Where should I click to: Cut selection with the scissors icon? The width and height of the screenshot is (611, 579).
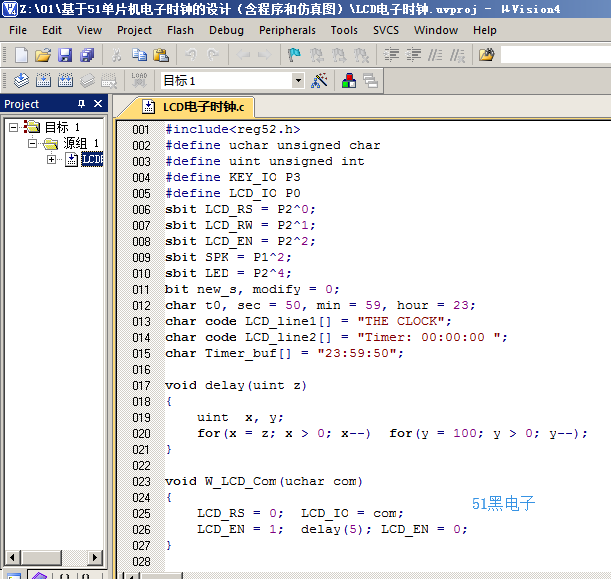116,55
